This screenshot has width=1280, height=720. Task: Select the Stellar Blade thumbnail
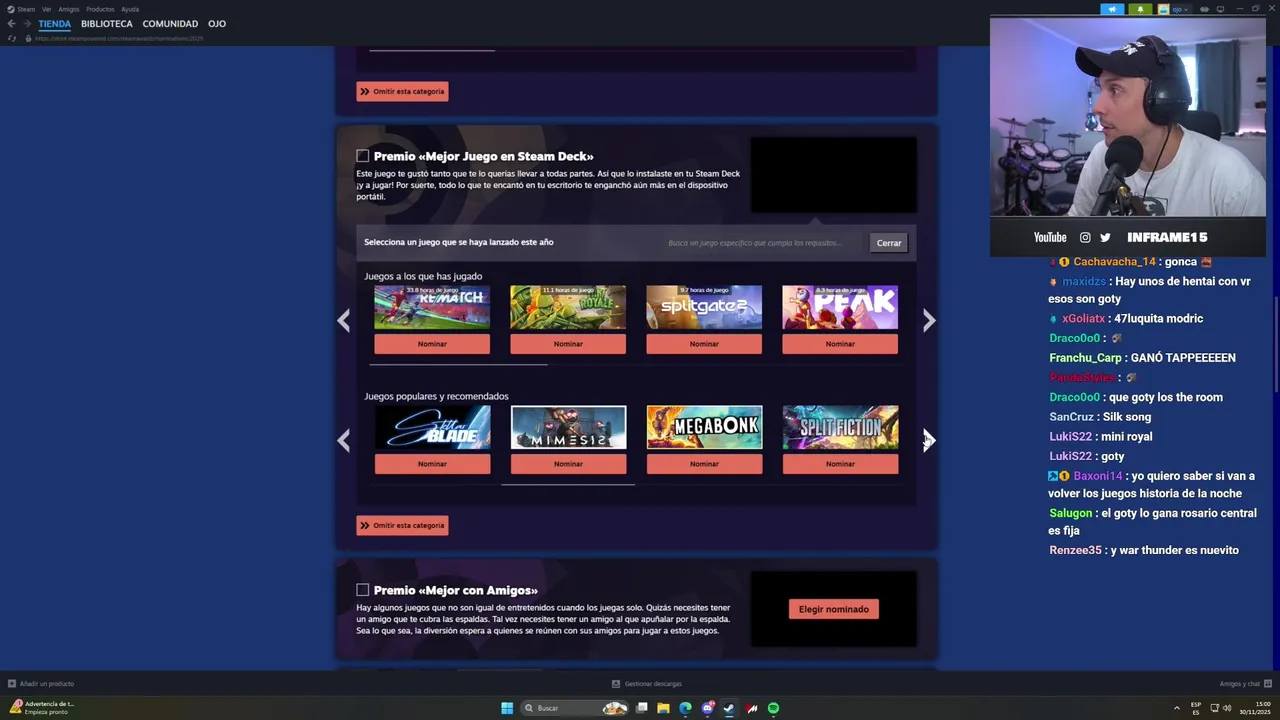[432, 427]
